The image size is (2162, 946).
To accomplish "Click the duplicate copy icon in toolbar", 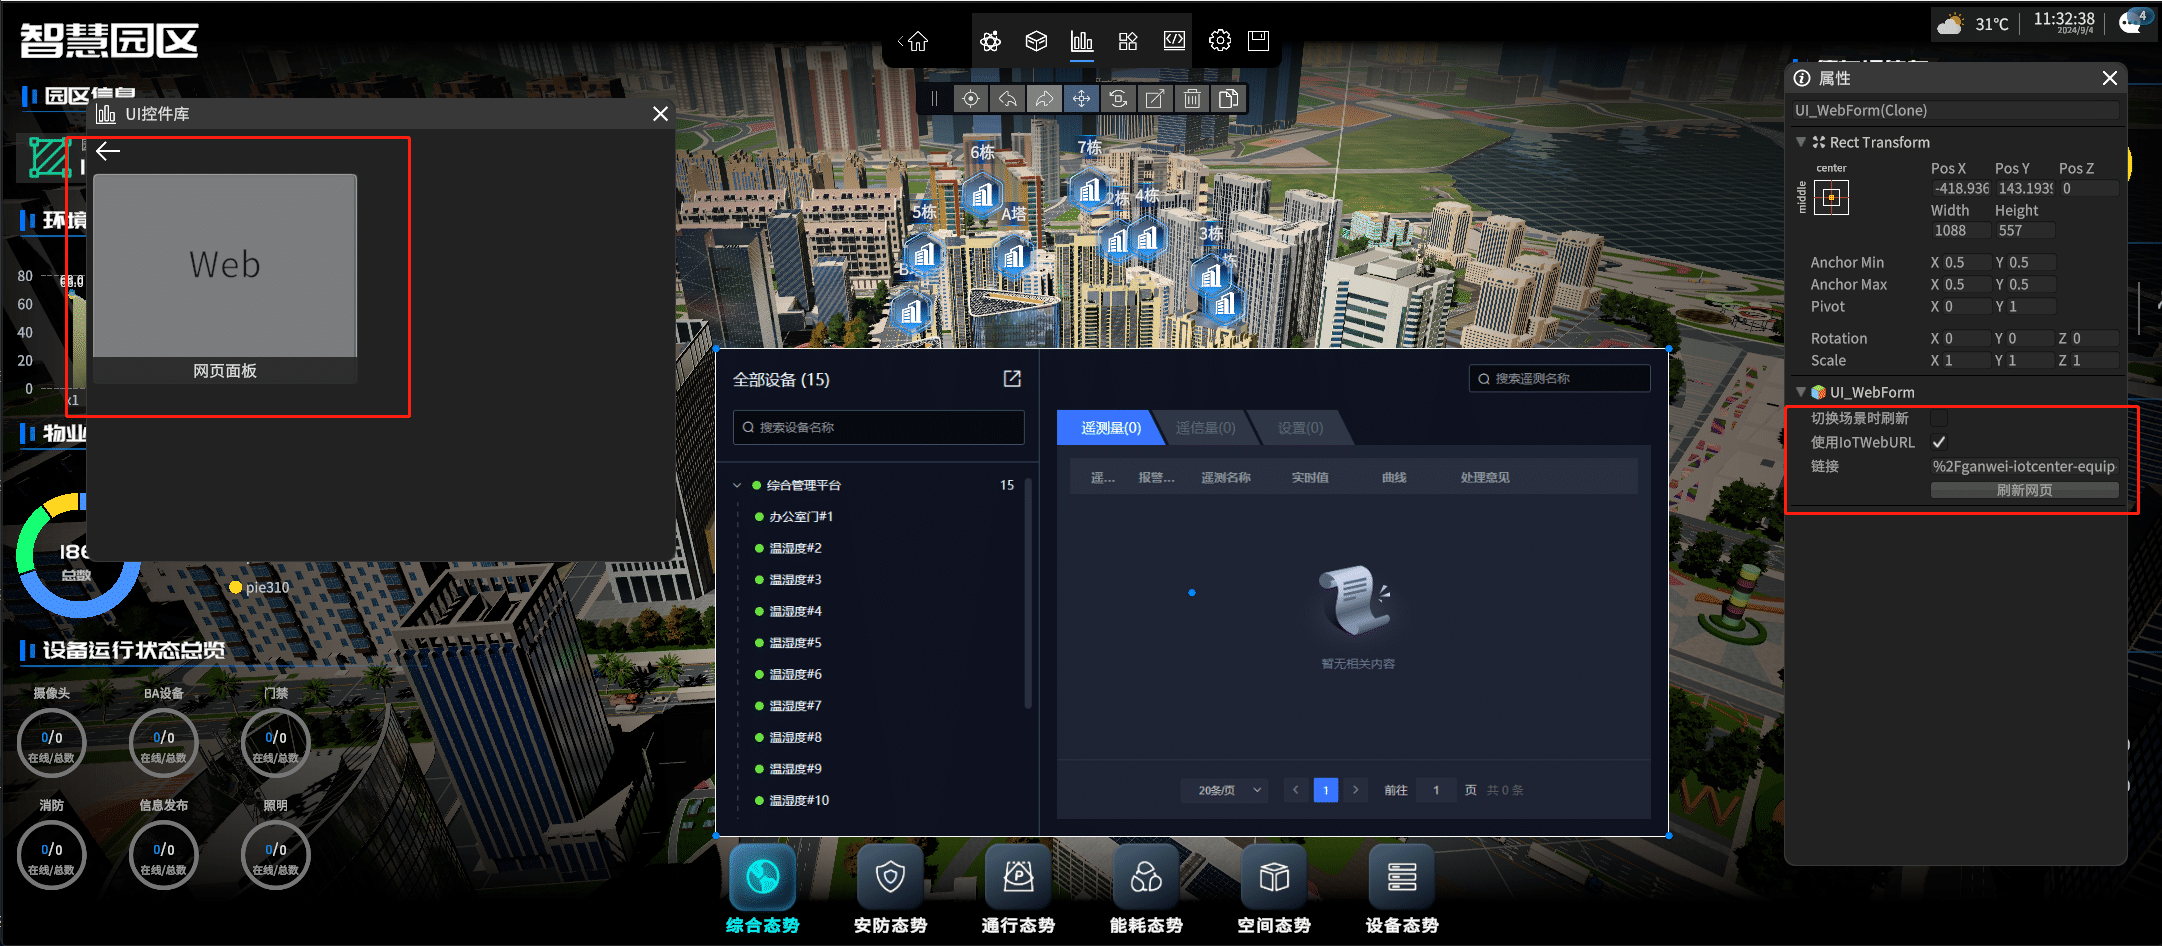I will coord(1228,99).
